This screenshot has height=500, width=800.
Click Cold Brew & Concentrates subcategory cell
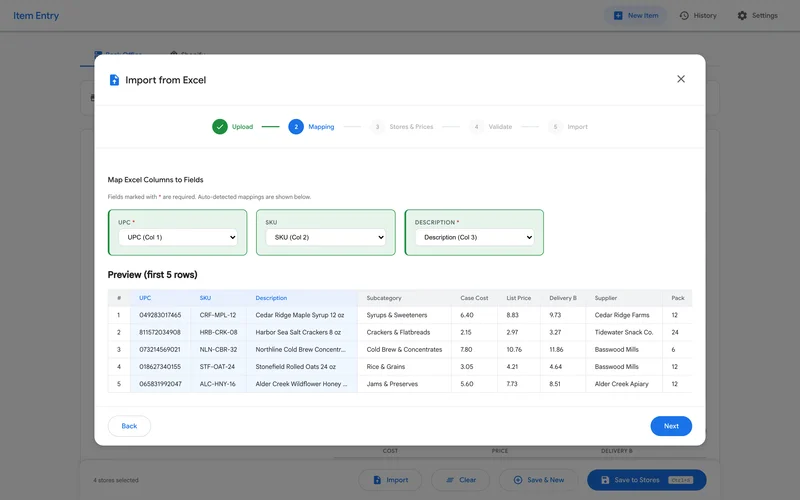(404, 349)
